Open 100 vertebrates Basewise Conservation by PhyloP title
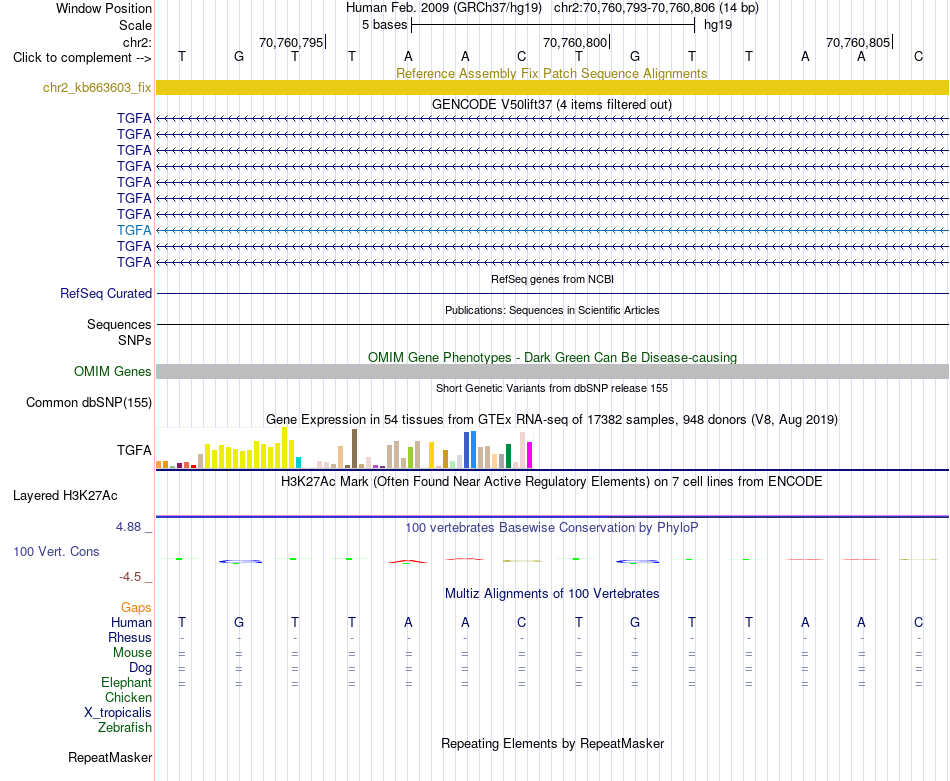 pyautogui.click(x=551, y=528)
